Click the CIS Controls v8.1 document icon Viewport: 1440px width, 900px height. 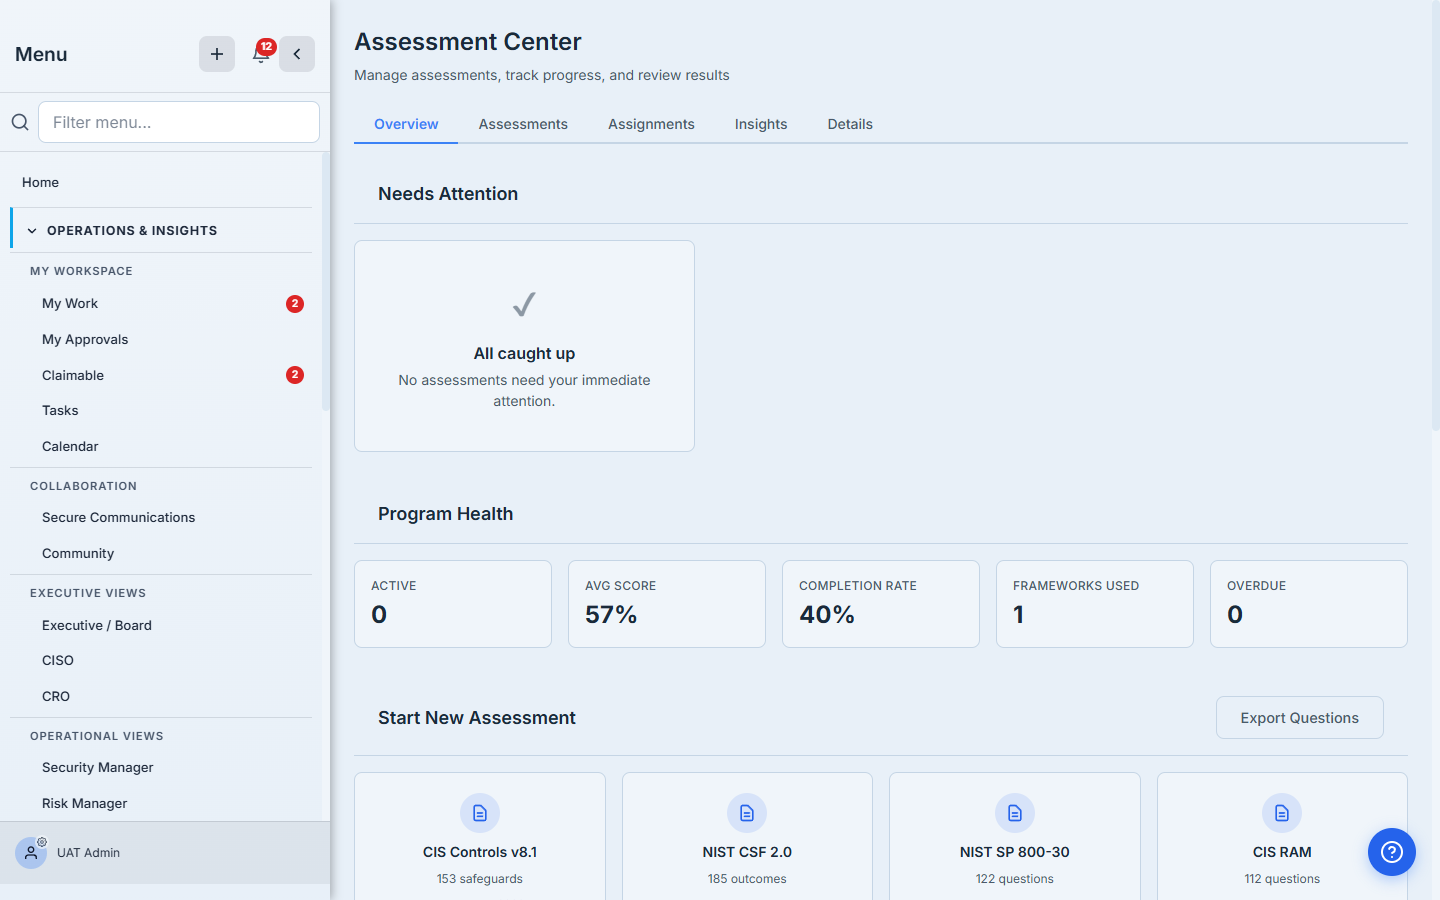(480, 813)
